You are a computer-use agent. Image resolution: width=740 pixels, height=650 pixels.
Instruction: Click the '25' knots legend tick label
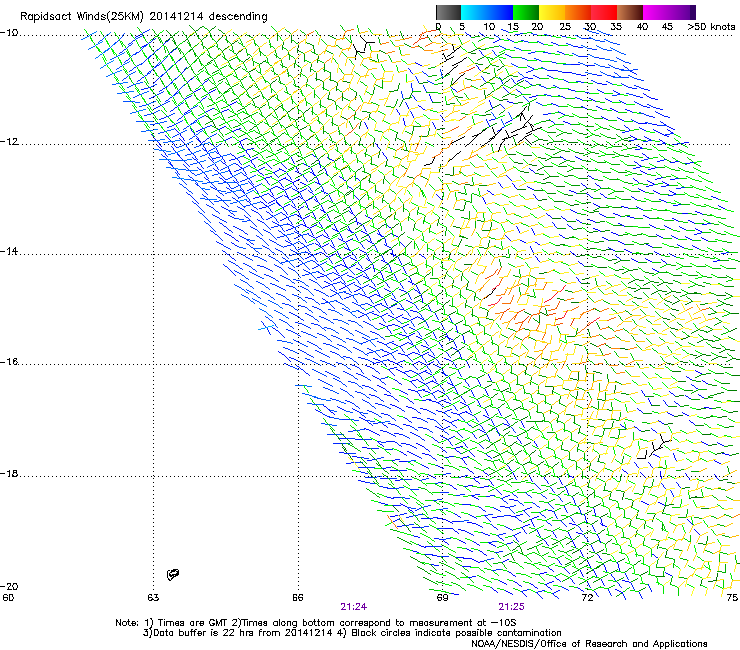click(x=565, y=27)
